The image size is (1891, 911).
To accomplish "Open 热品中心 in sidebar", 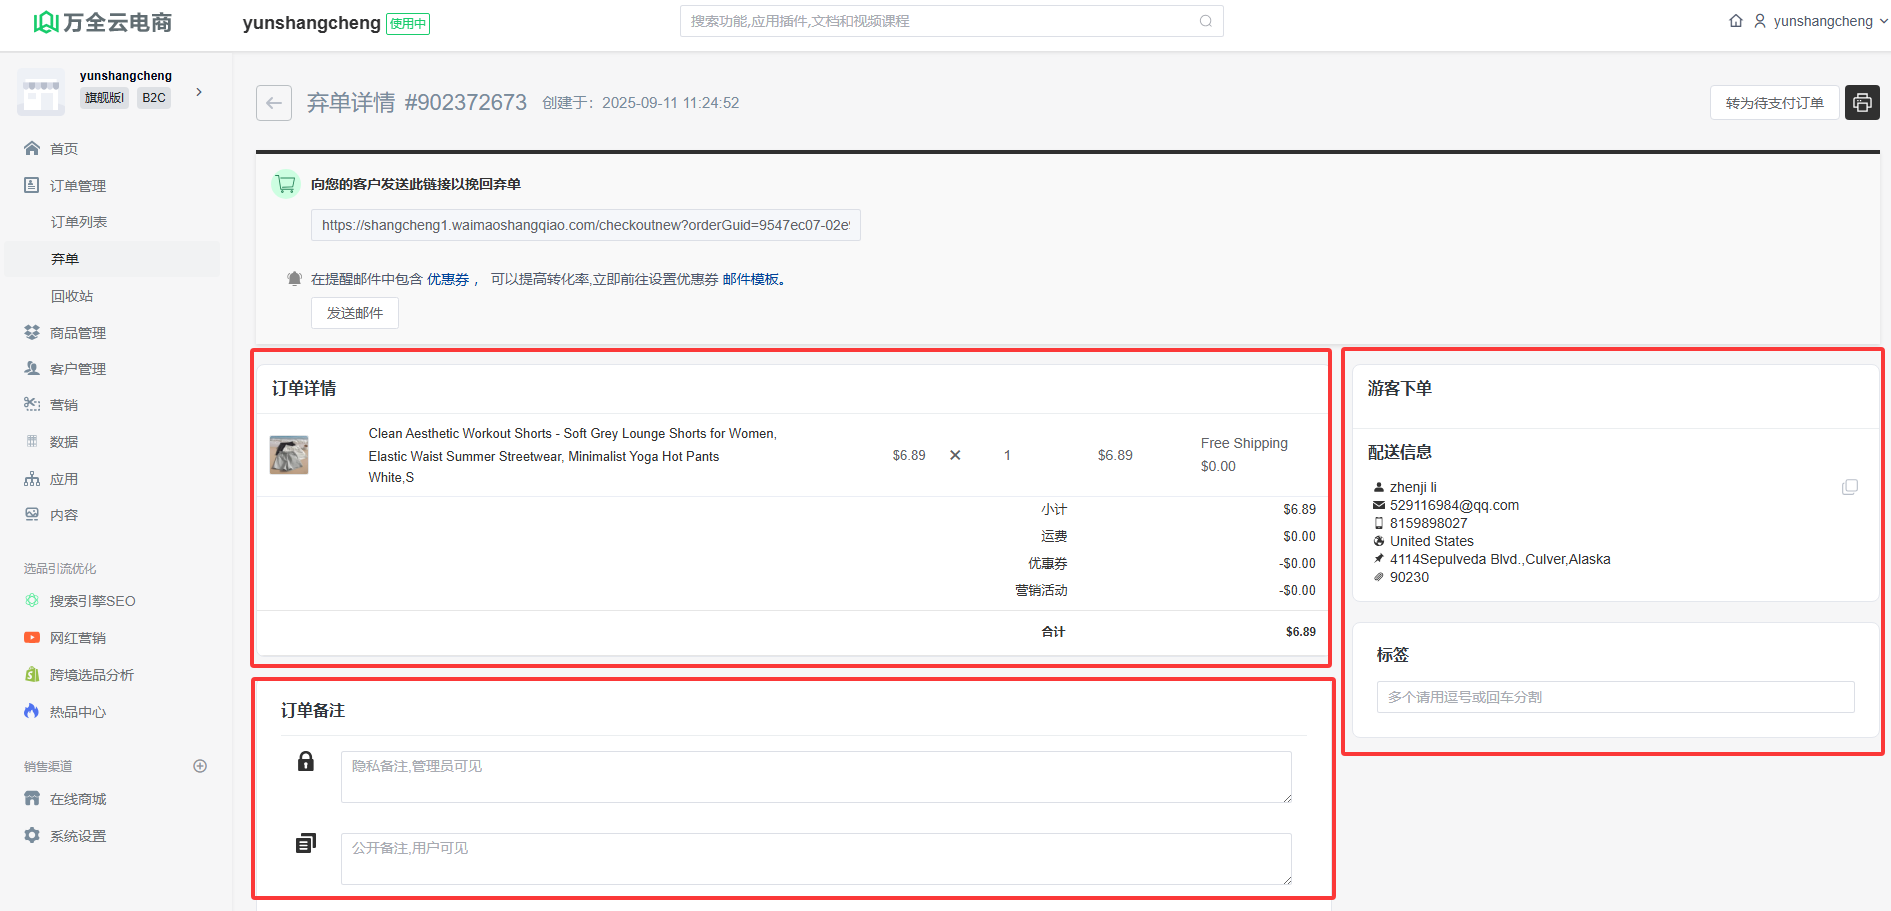I will (78, 712).
